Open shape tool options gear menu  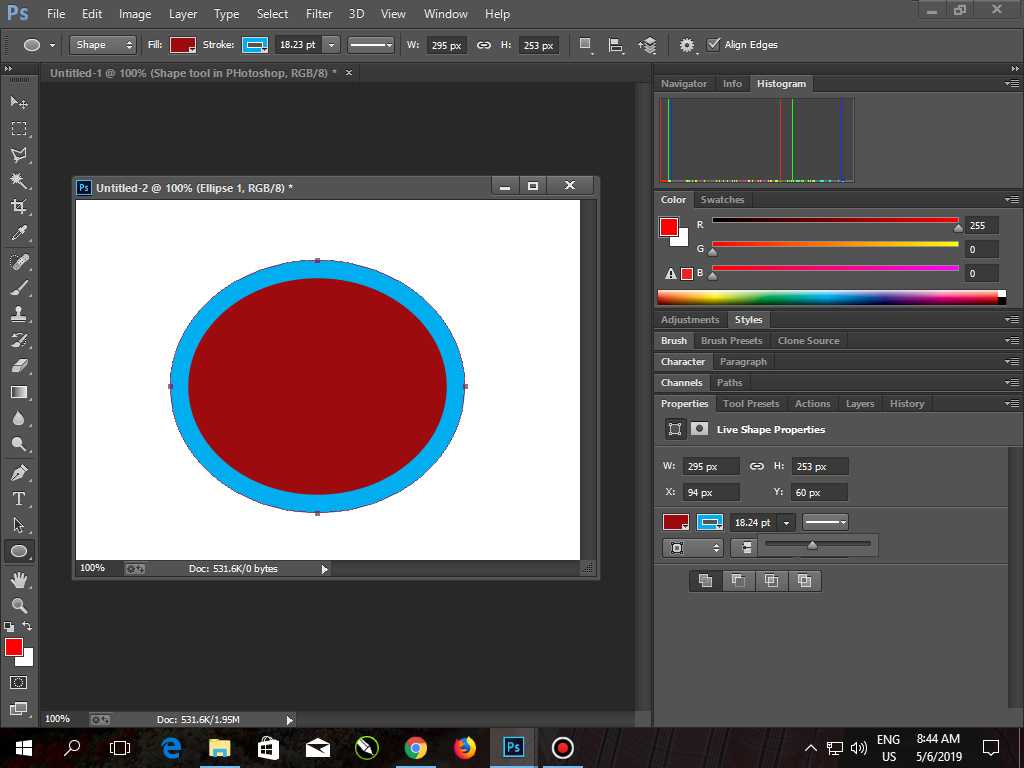(x=686, y=44)
